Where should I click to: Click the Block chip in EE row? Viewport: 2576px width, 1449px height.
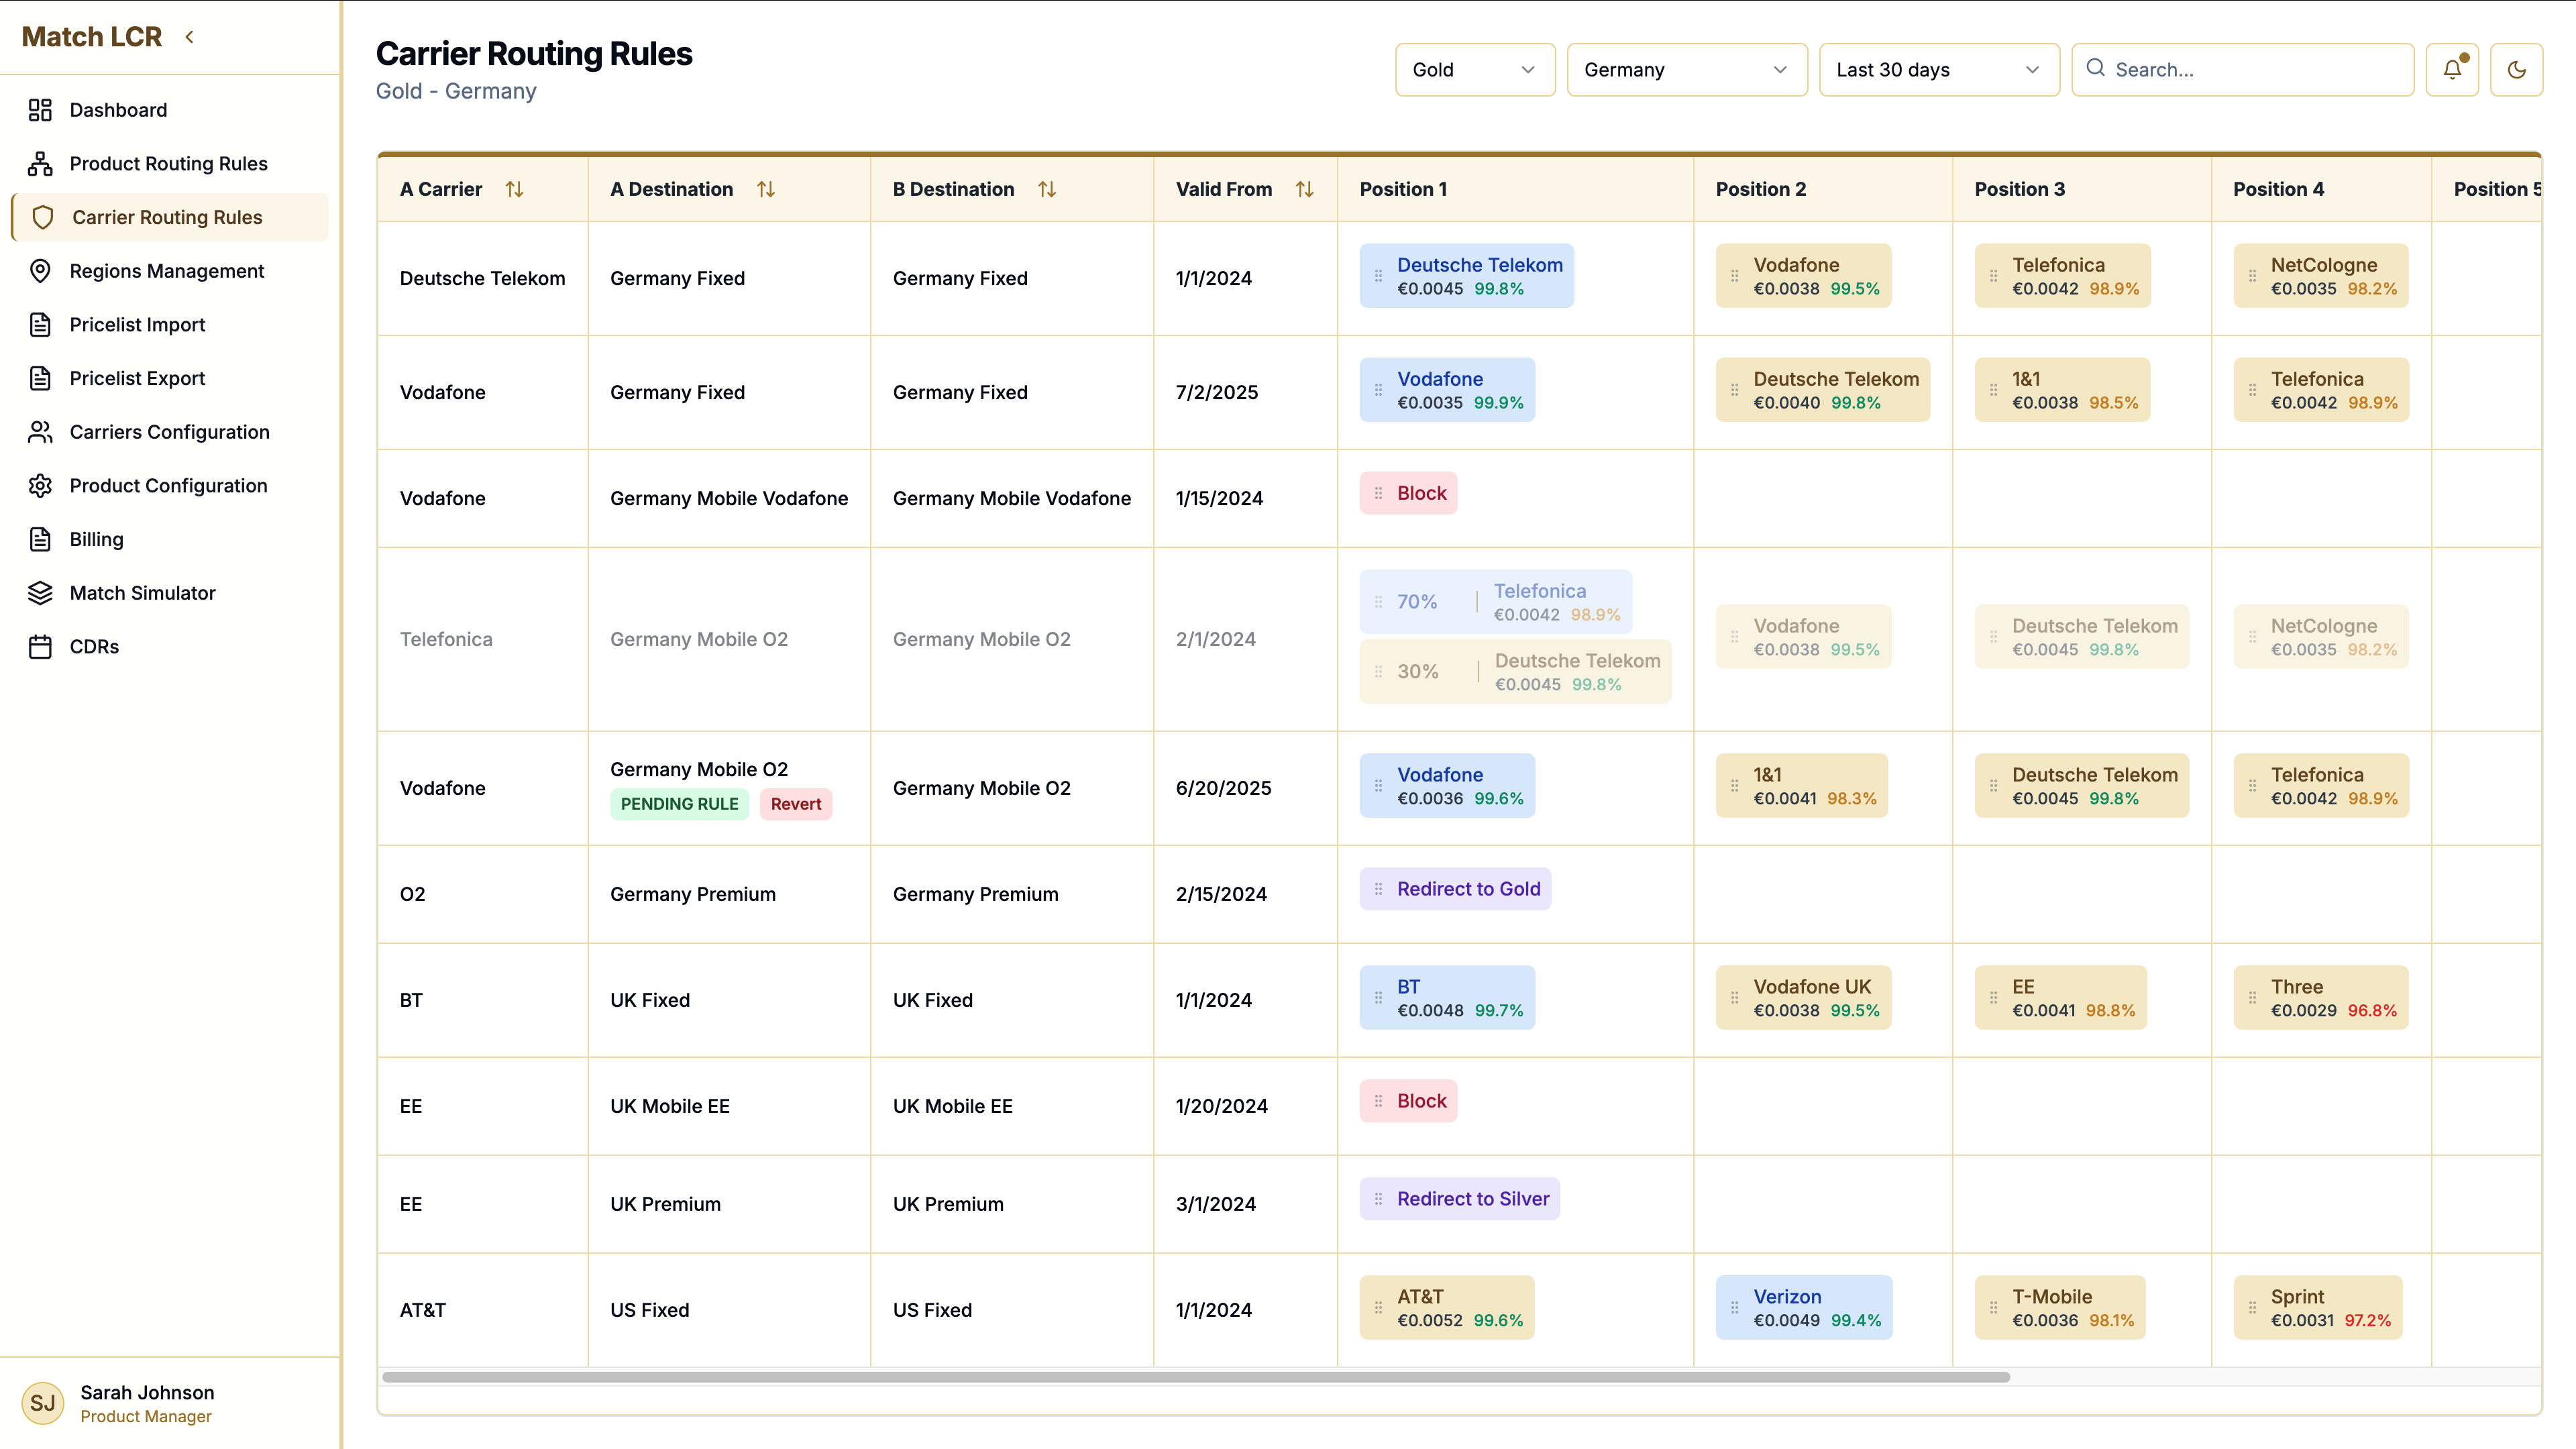(x=1408, y=1101)
